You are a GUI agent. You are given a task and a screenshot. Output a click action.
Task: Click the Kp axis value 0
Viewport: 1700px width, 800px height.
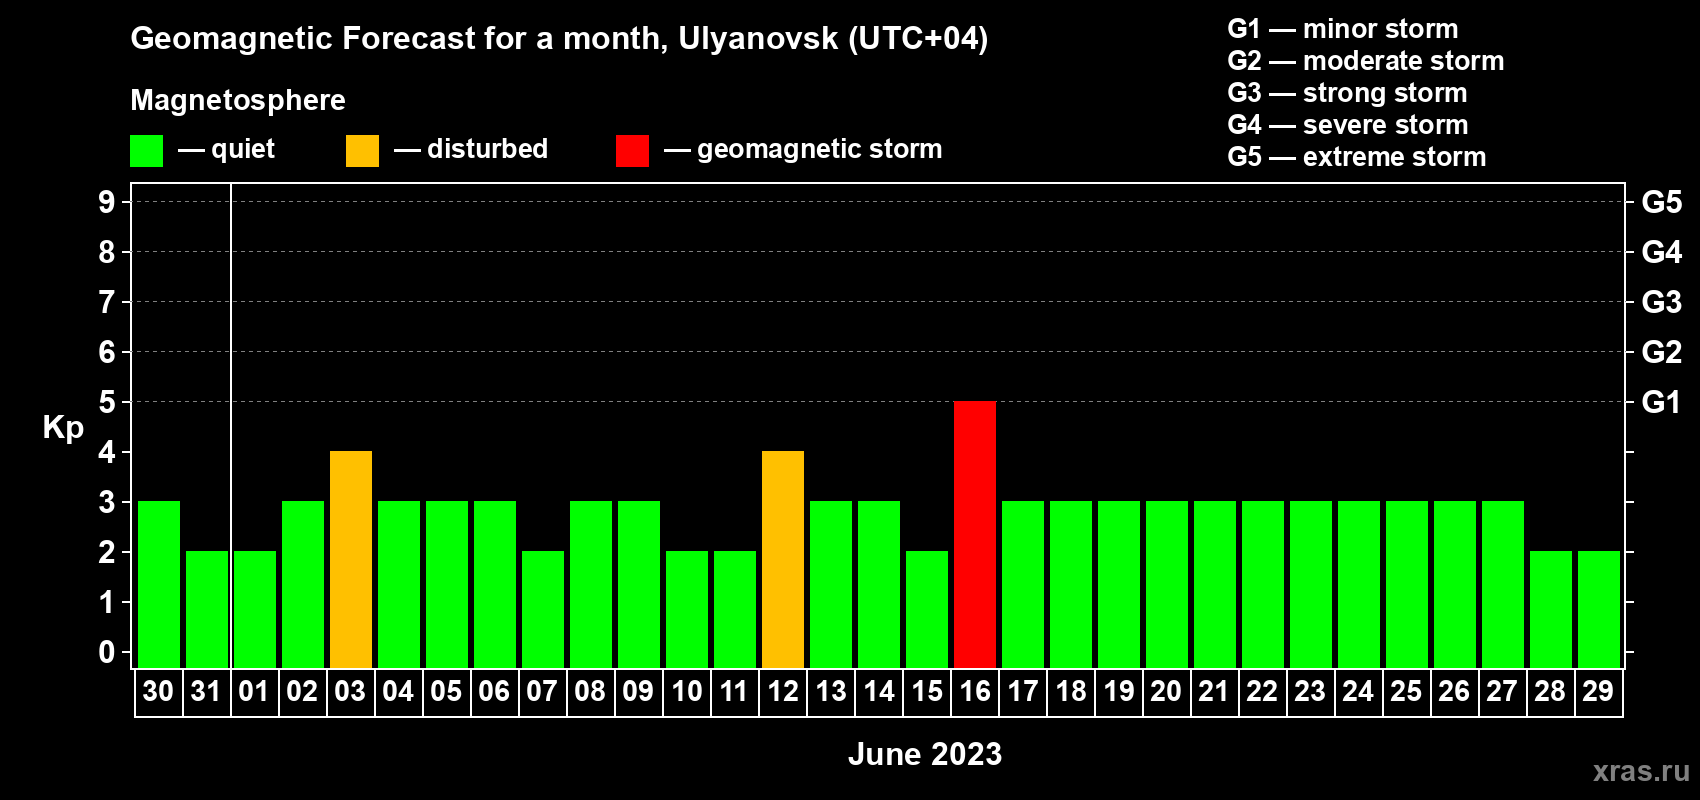click(107, 652)
